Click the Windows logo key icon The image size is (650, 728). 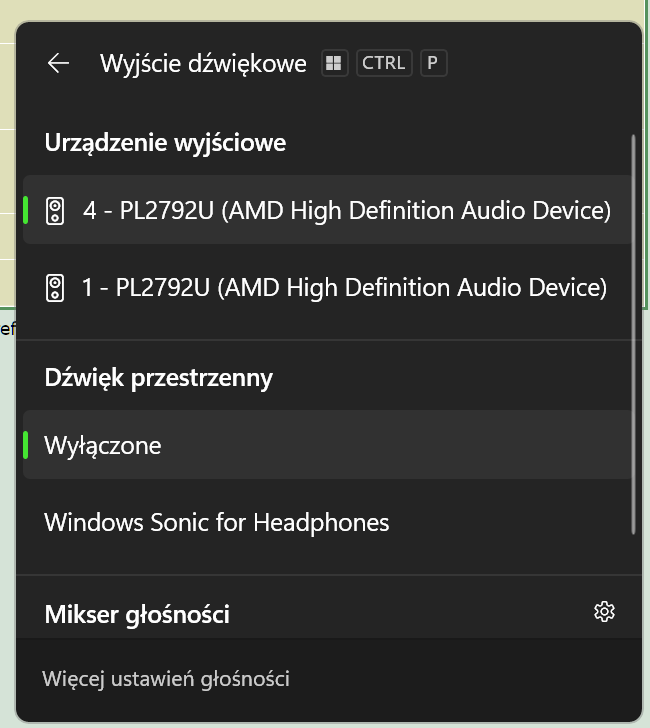(x=334, y=63)
